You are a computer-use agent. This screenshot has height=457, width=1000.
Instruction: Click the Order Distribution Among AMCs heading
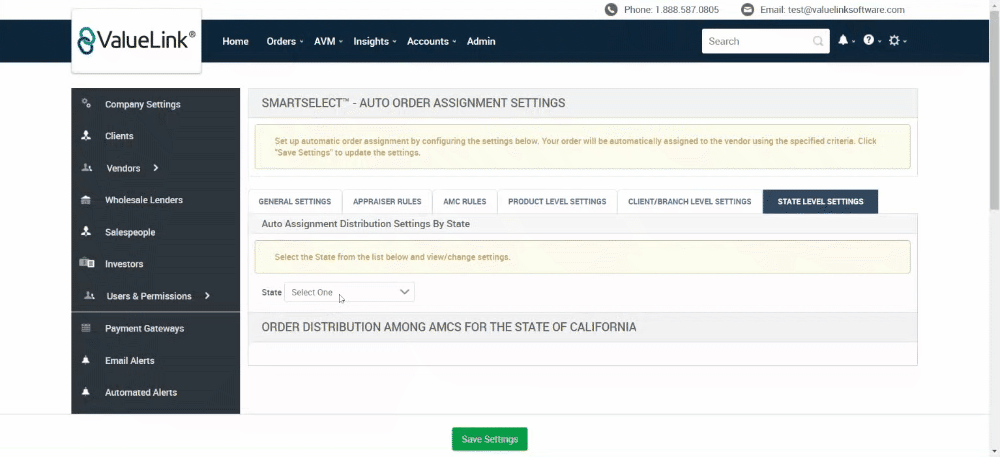[x=449, y=327]
